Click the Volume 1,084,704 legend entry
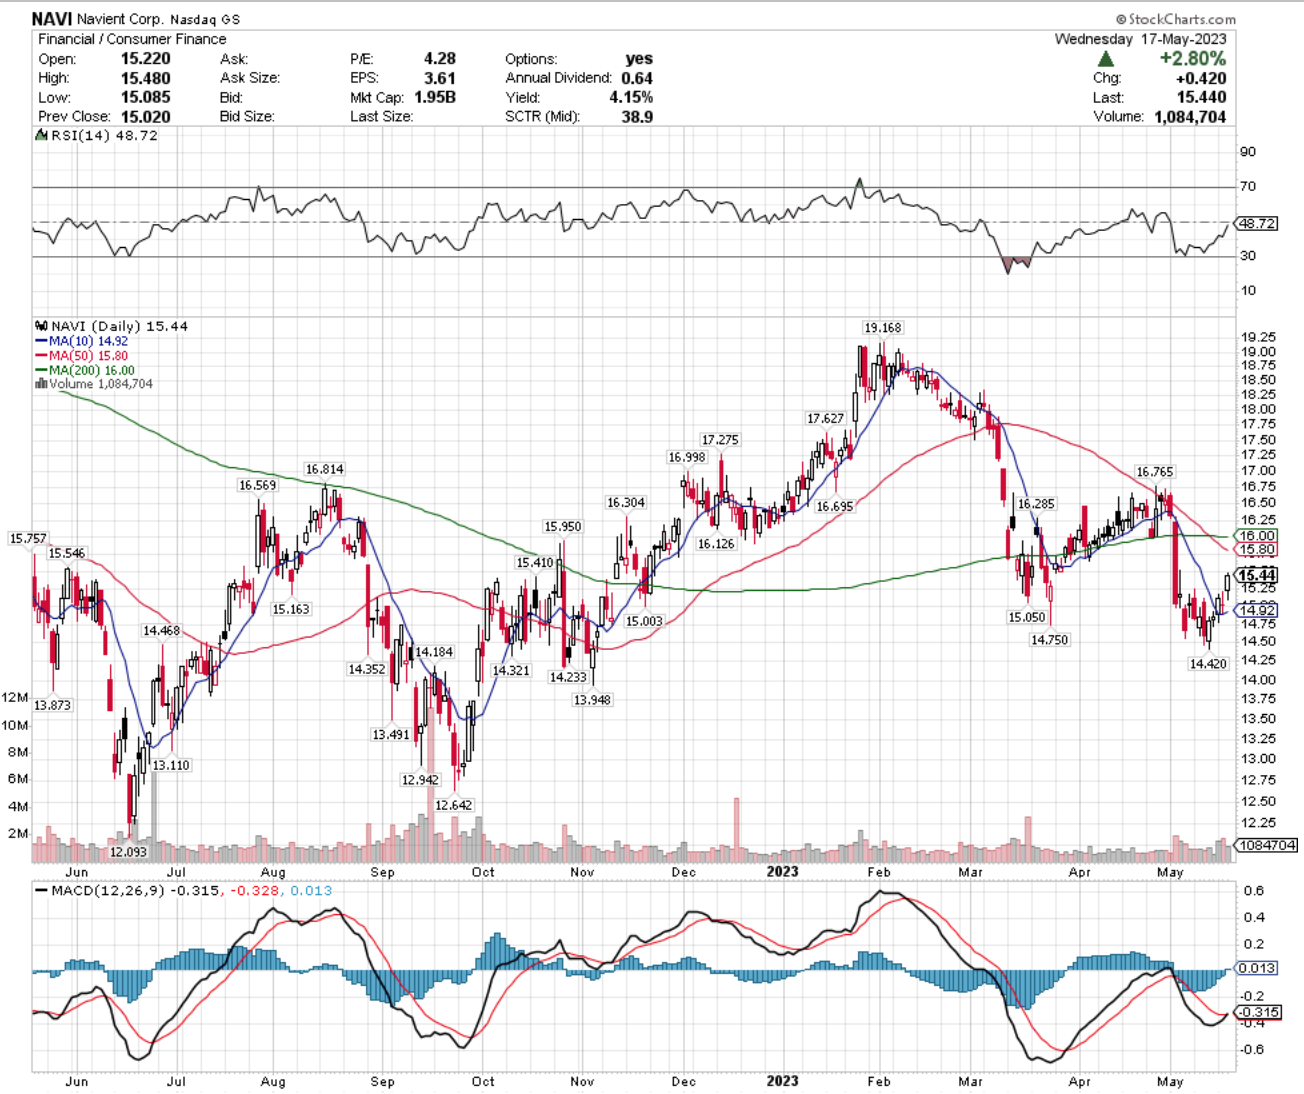Image resolution: width=1304 pixels, height=1094 pixels. 94,384
